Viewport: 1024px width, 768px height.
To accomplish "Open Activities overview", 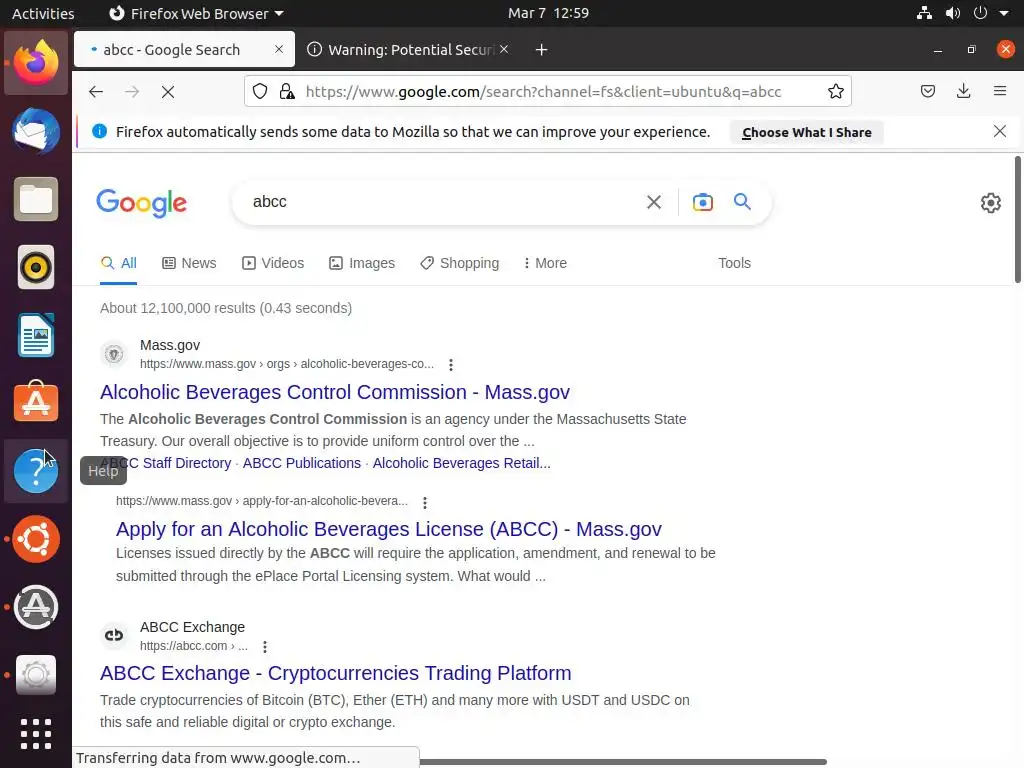I will point(43,13).
